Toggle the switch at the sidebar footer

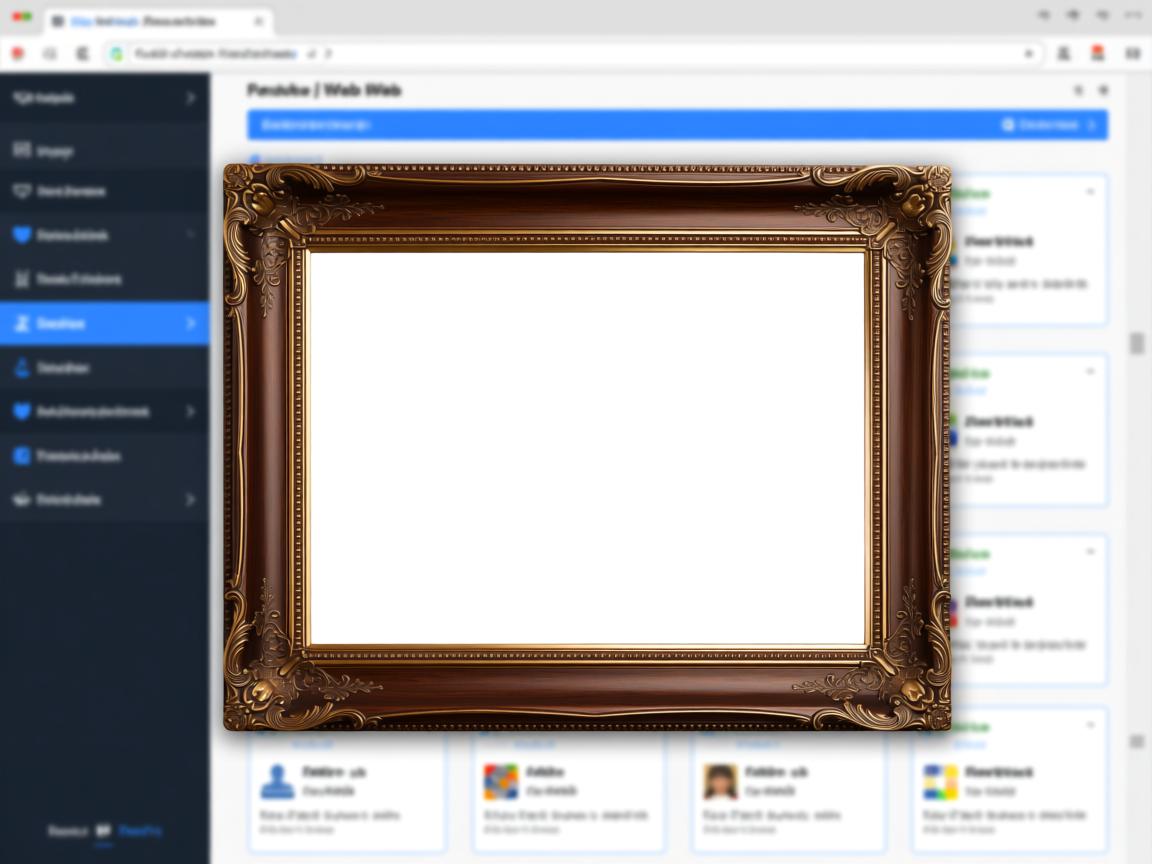tap(103, 831)
